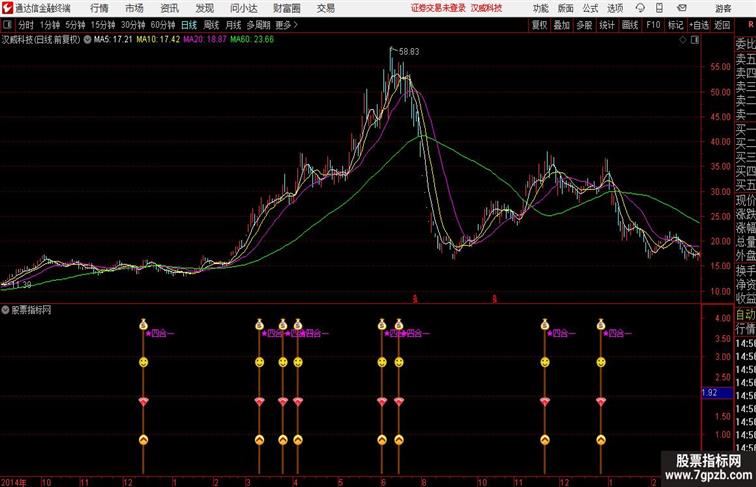The image size is (756, 487).
Task: Click the MA10: 17.42 indicator value
Action: 158,40
